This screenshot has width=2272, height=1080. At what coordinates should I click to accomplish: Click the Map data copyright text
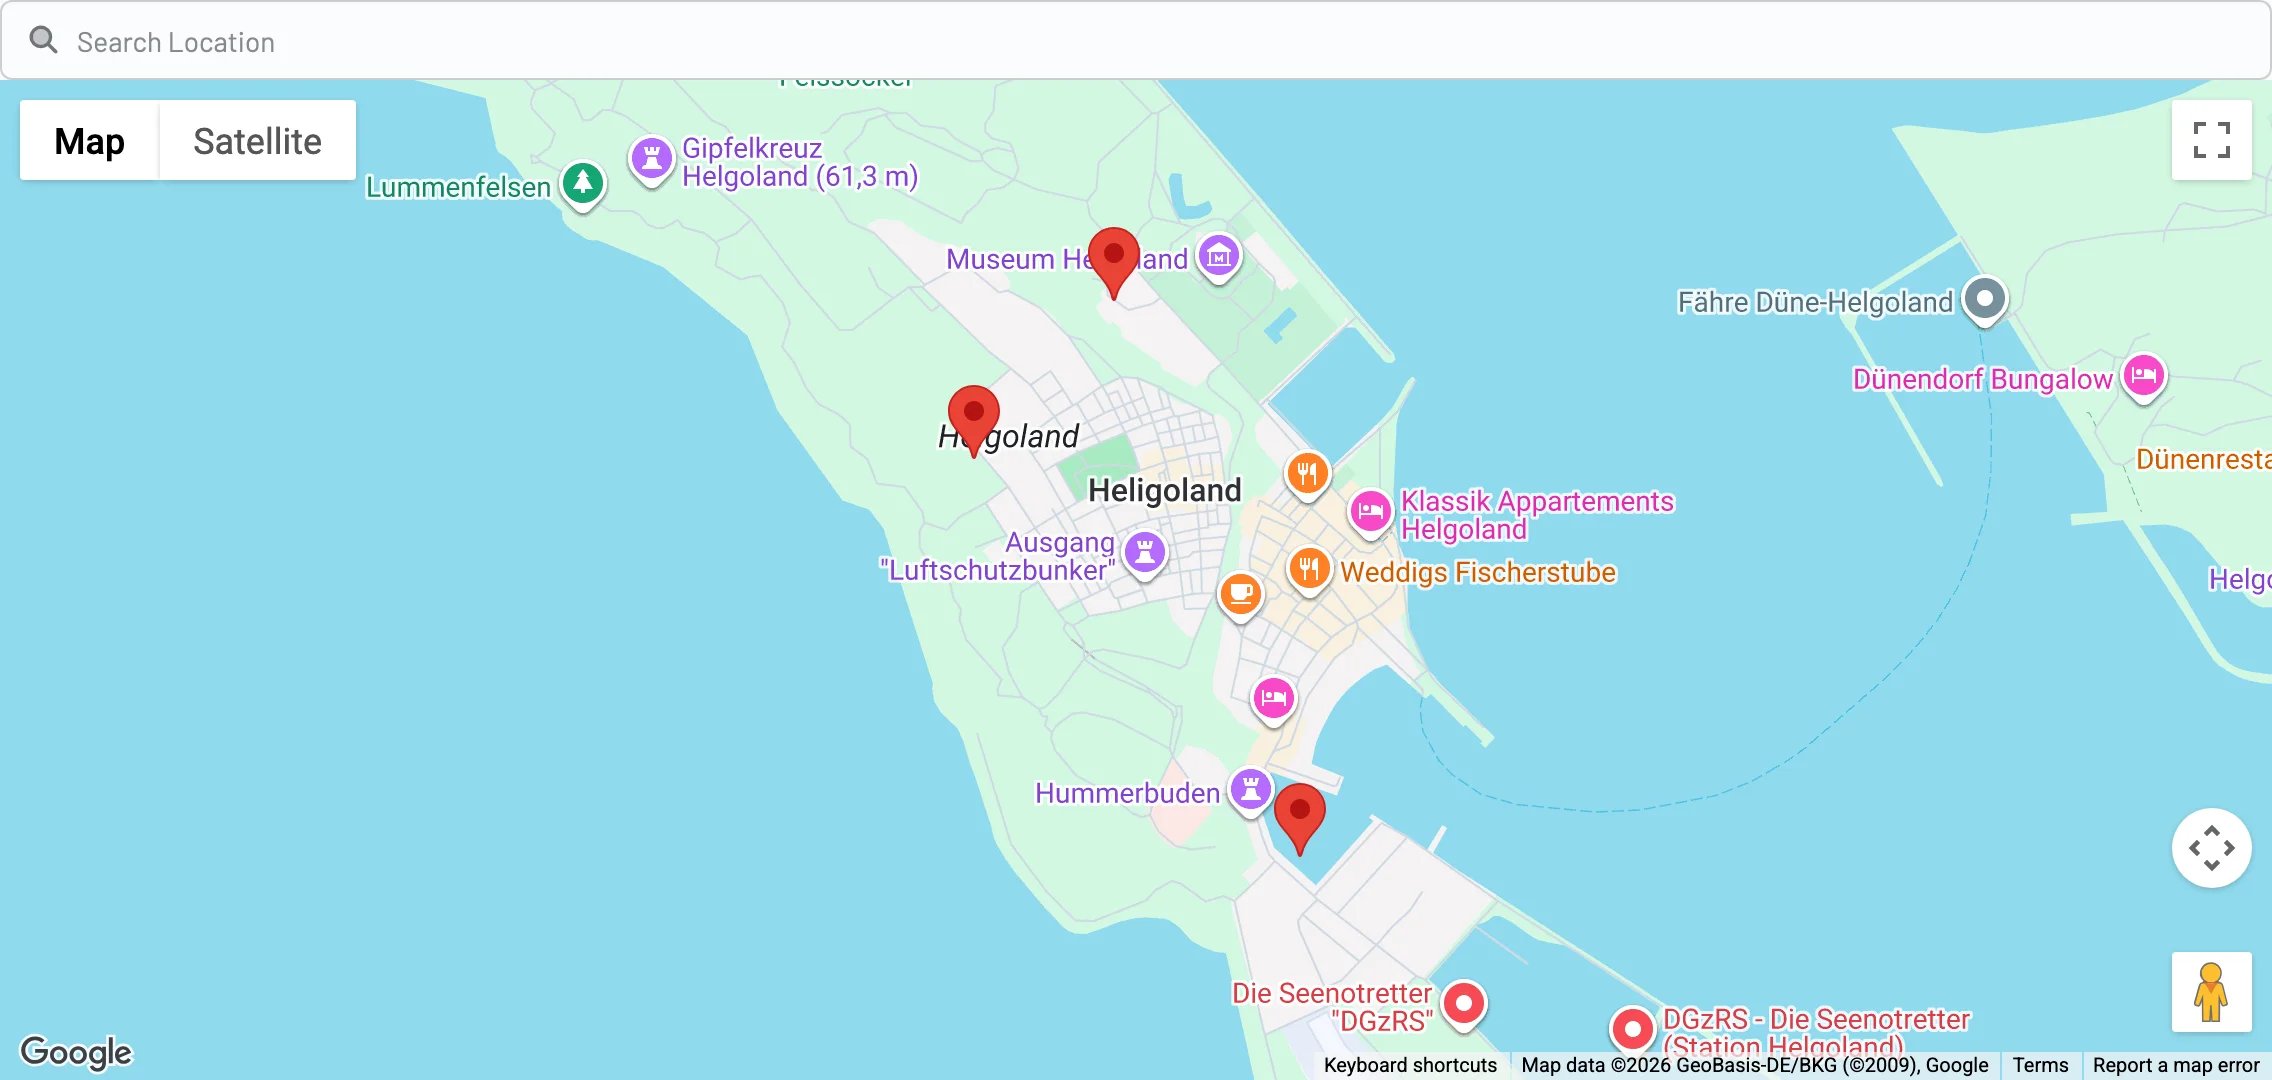[1755, 1065]
